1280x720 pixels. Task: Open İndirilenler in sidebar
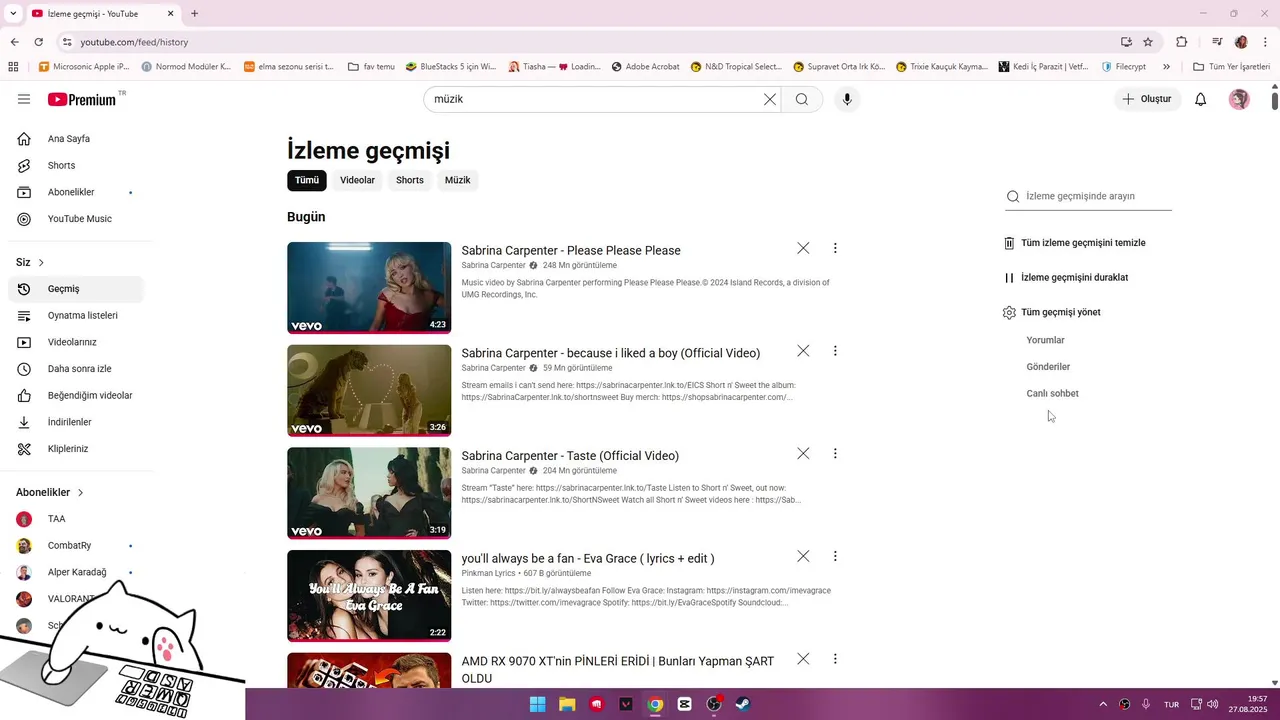pos(76,422)
